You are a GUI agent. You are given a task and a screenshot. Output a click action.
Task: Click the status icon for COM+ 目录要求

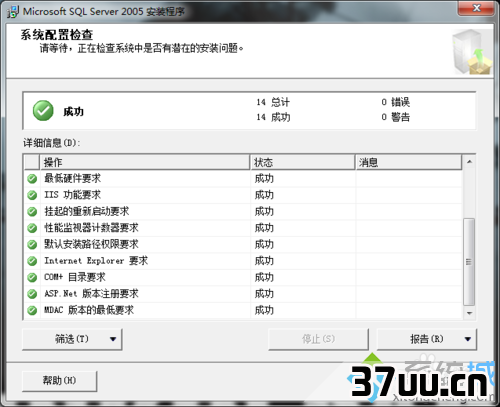(x=32, y=277)
